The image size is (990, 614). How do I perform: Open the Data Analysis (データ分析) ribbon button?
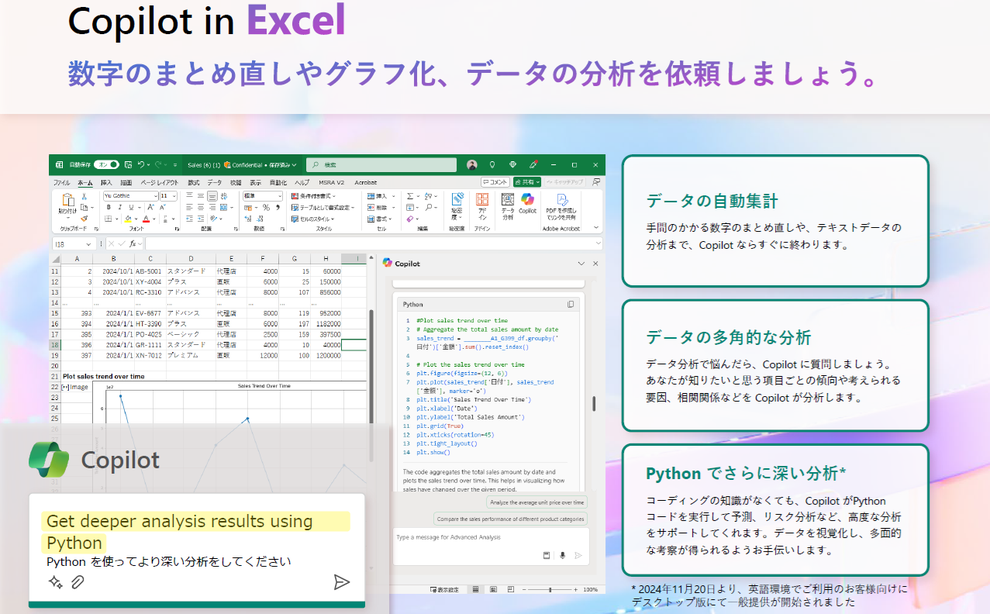(508, 206)
